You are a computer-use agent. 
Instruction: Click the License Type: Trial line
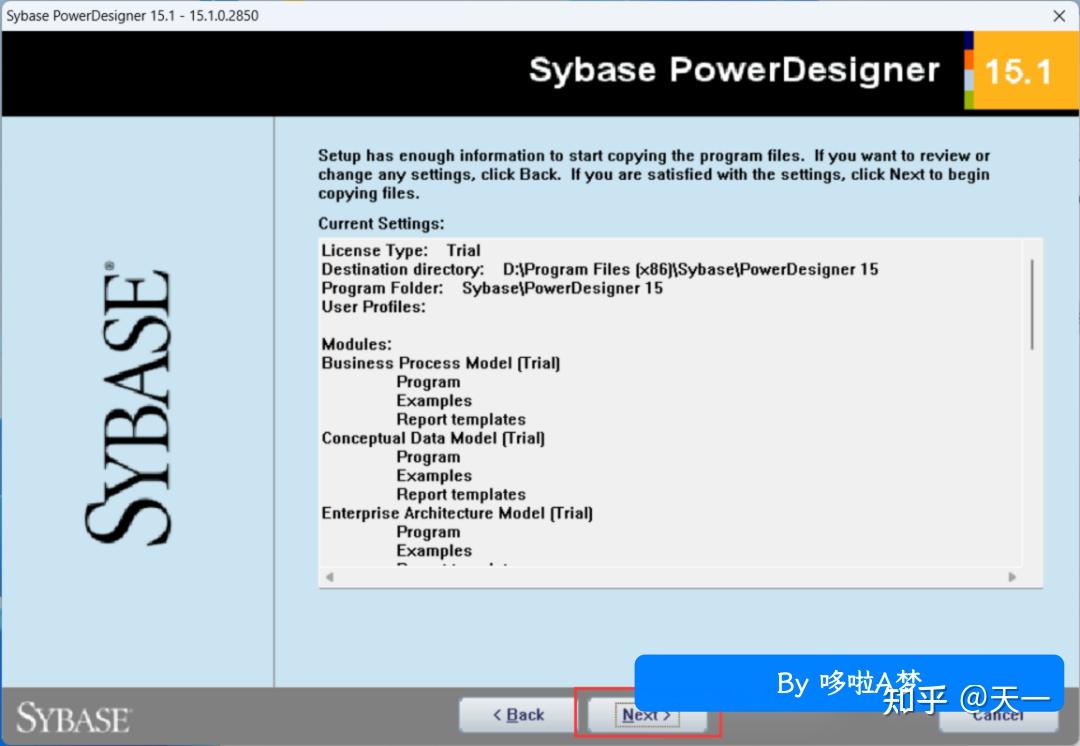click(400, 250)
